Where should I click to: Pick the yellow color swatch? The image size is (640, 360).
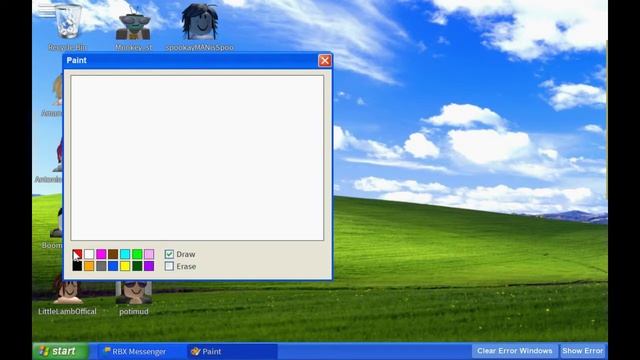click(x=125, y=266)
